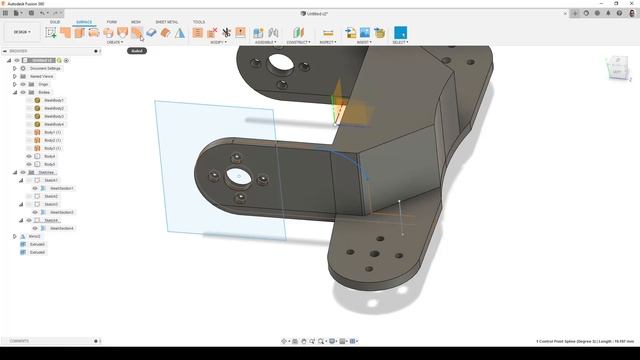Expand the Named Views node
The height and width of the screenshot is (360, 640).
pos(15,76)
